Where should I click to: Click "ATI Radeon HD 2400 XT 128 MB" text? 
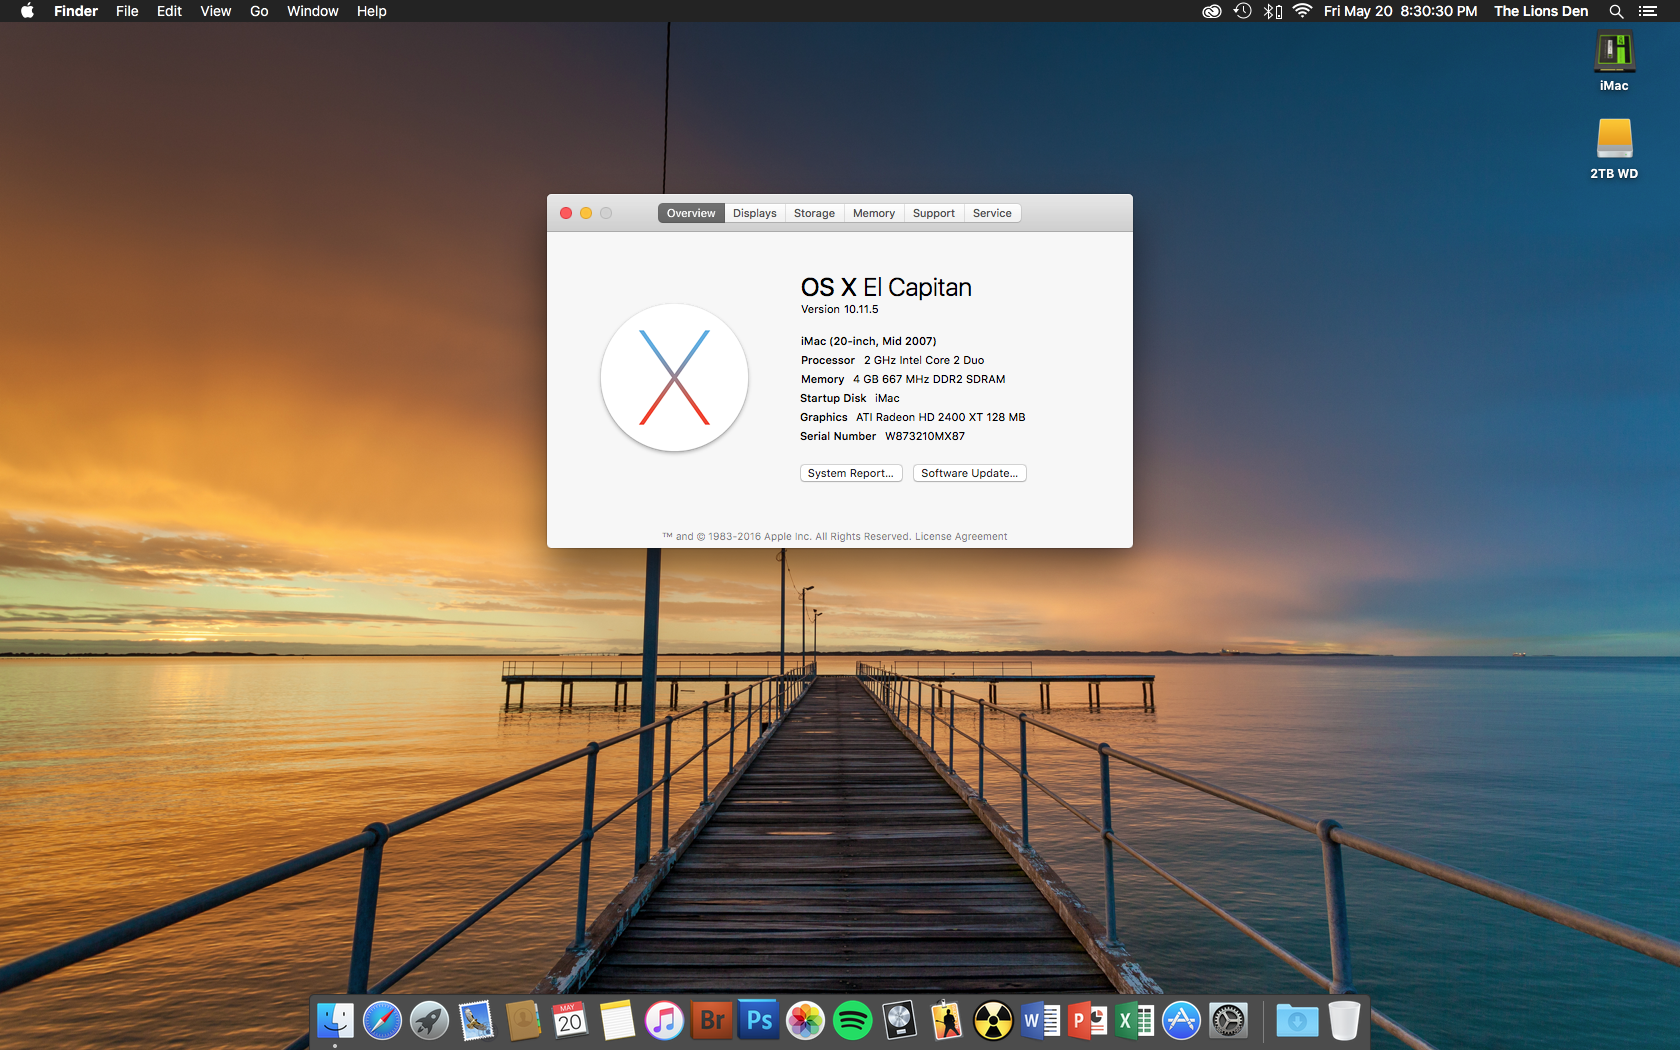(941, 417)
